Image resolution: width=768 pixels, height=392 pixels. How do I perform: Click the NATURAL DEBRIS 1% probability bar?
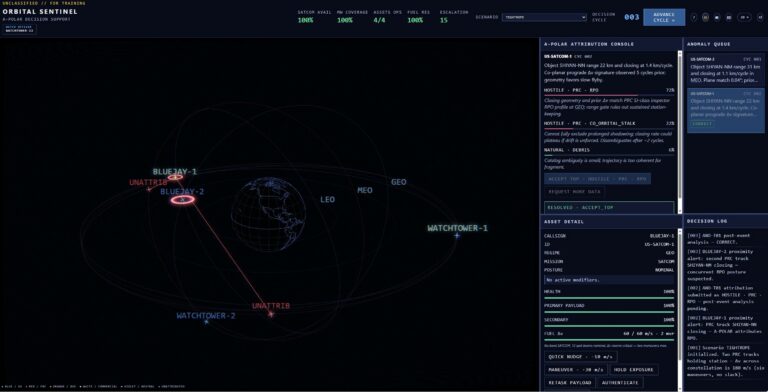pyautogui.click(x=609, y=155)
